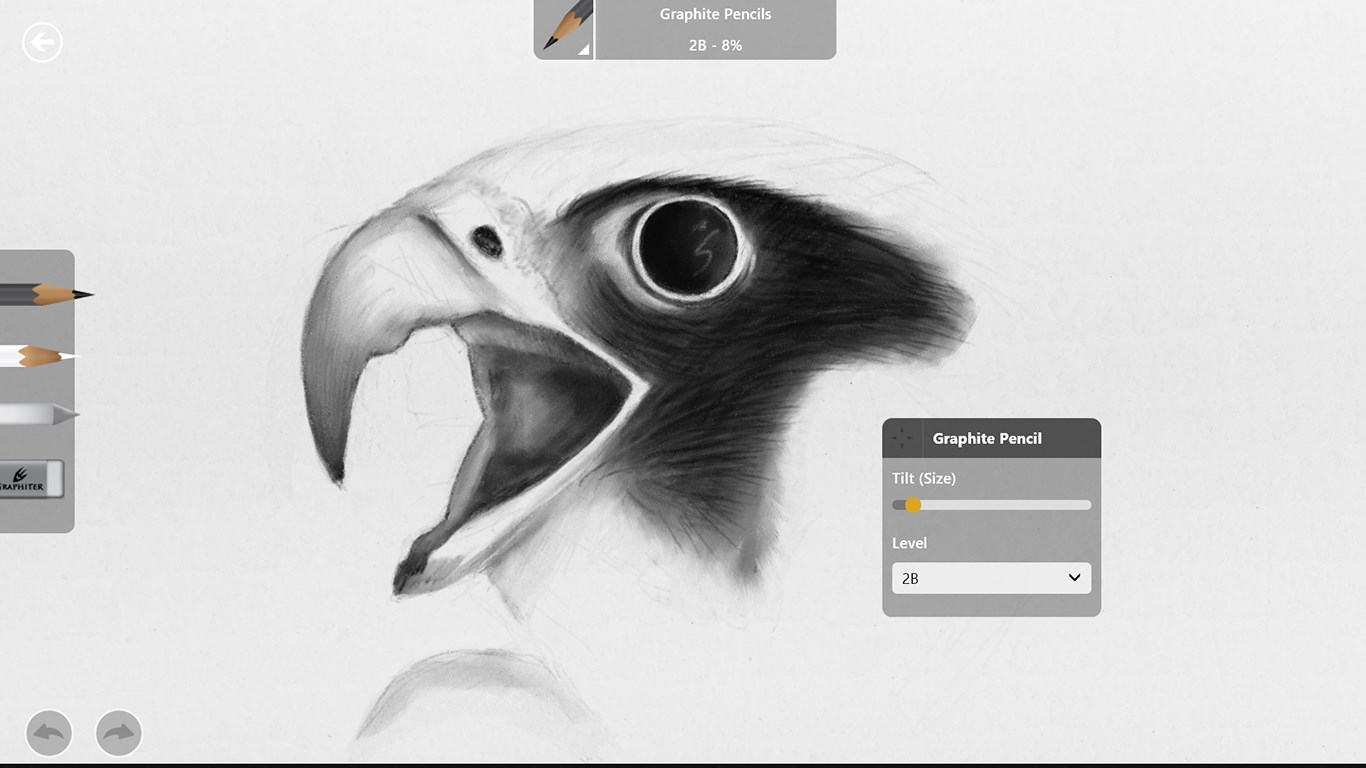The height and width of the screenshot is (768, 1366).
Task: Click the undo arrow icon
Action: pos(49,733)
